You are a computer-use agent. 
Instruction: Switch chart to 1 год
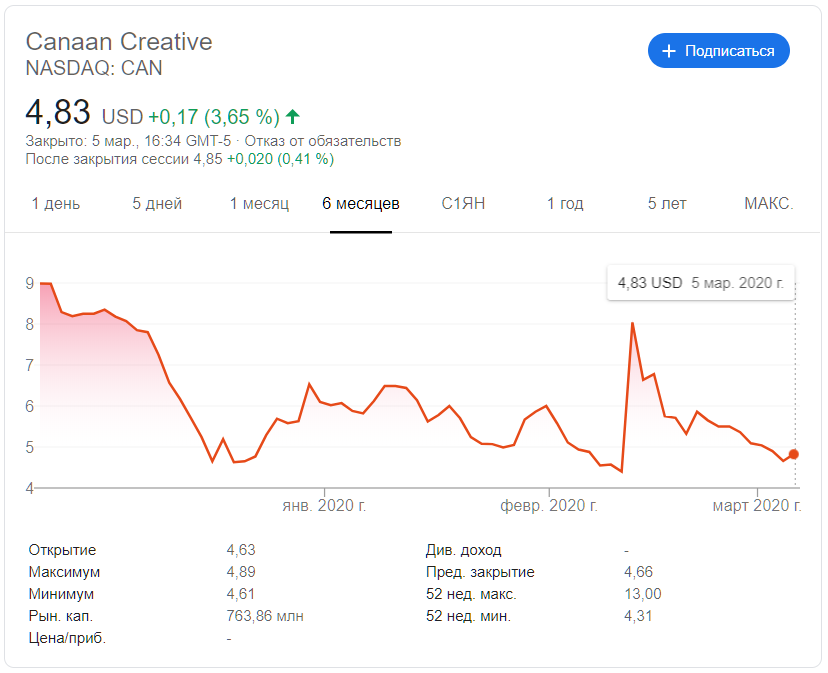pyautogui.click(x=565, y=203)
